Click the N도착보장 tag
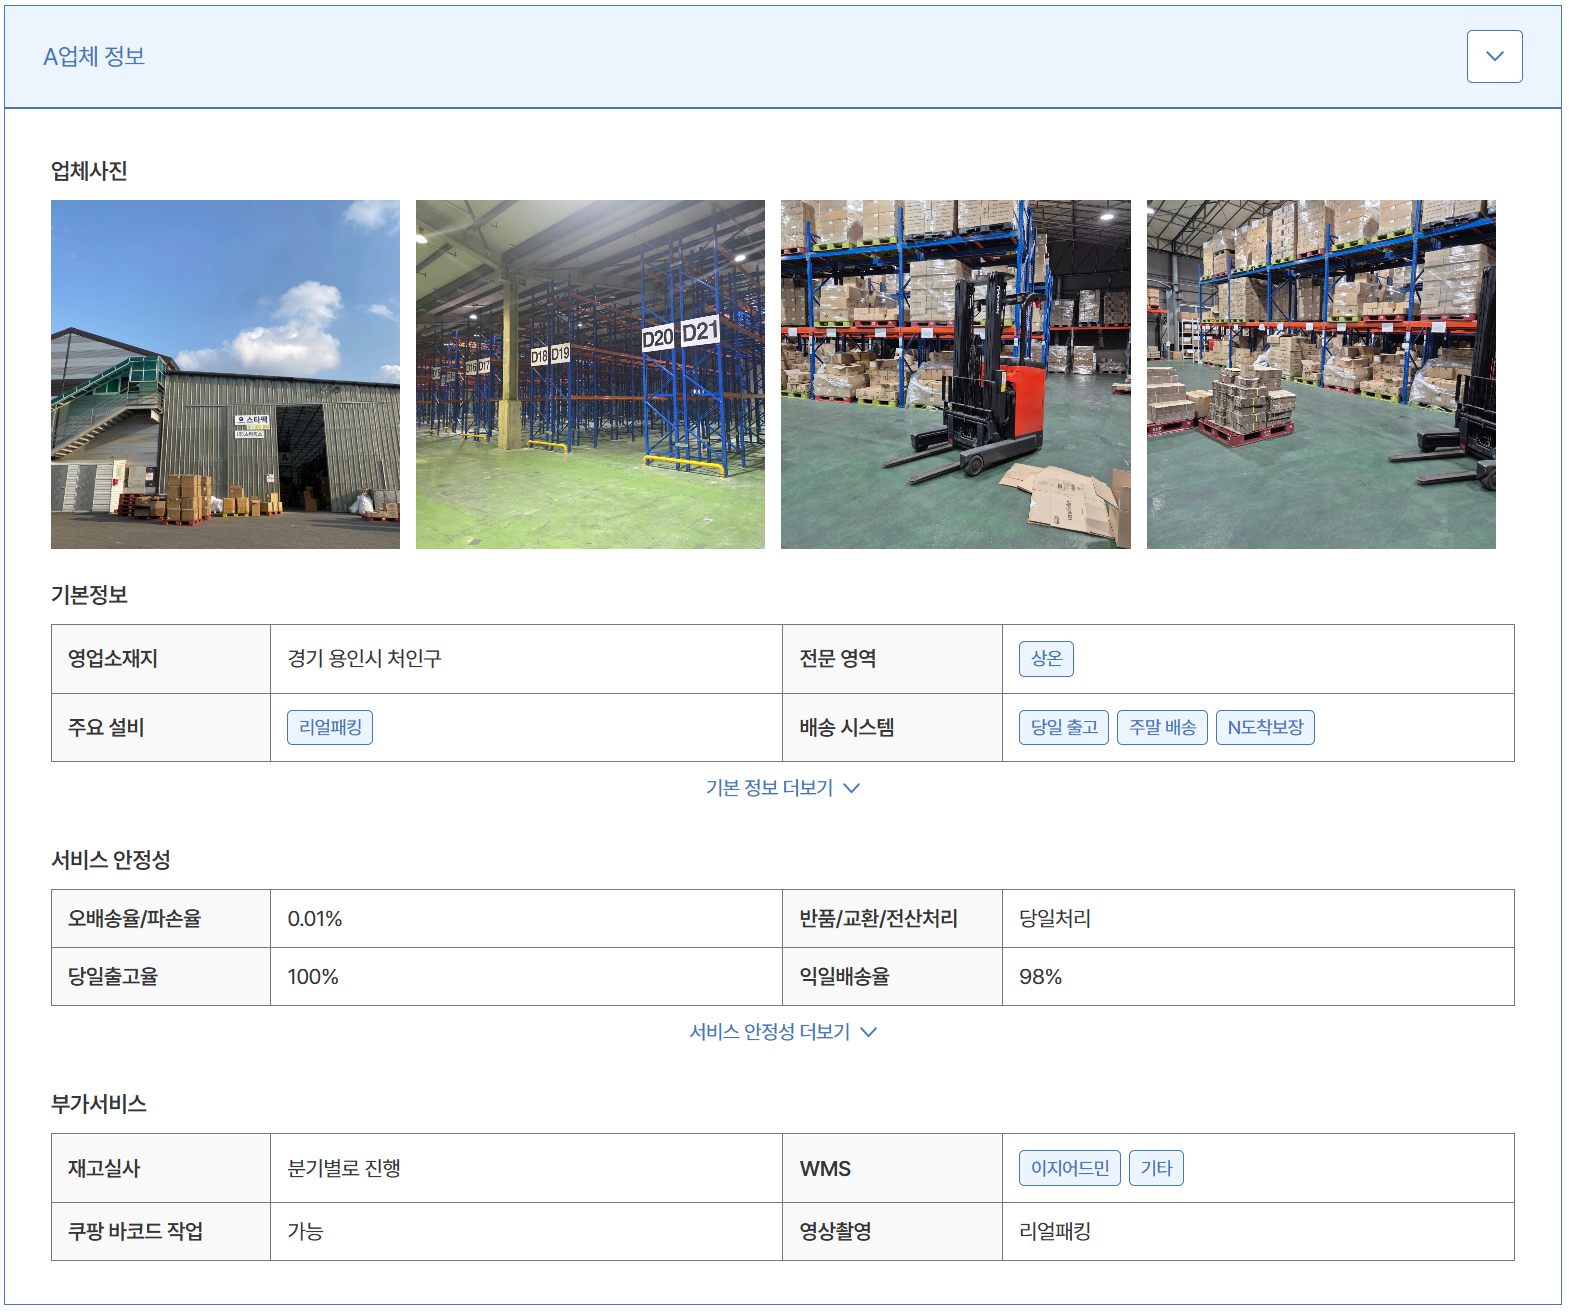 click(1265, 728)
